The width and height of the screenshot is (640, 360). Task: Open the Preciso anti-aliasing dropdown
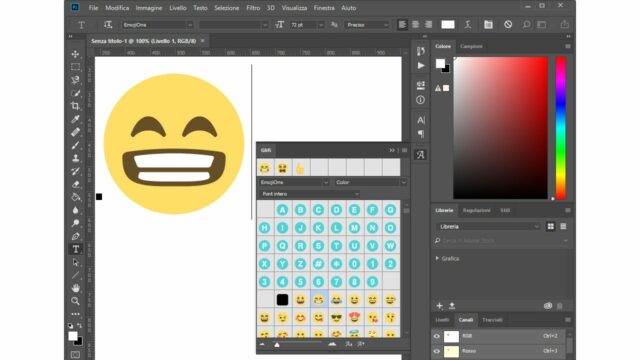coord(367,25)
